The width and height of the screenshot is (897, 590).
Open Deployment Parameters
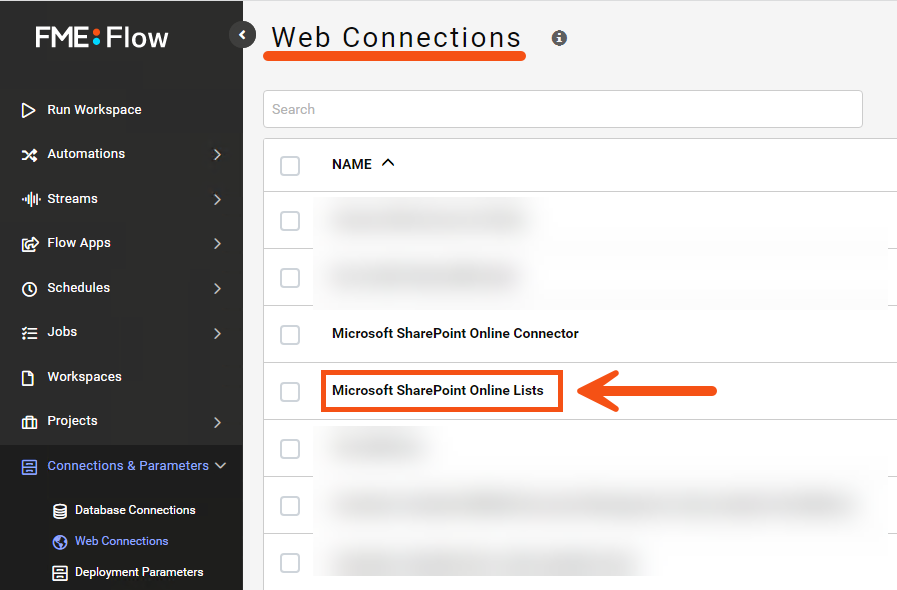pyautogui.click(x=139, y=572)
